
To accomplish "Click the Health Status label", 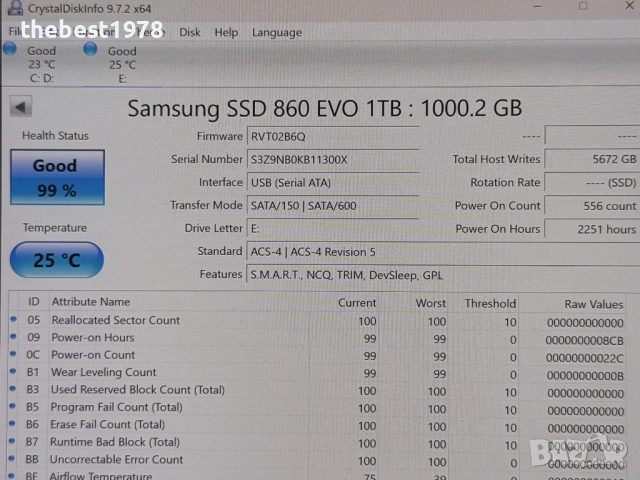I will pyautogui.click(x=55, y=136).
